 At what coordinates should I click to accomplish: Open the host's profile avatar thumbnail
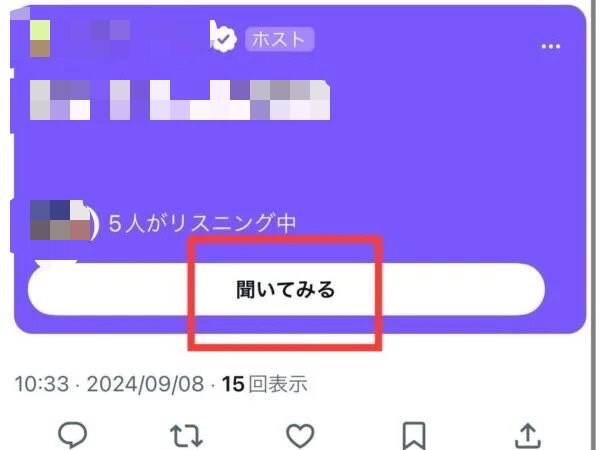[40, 39]
